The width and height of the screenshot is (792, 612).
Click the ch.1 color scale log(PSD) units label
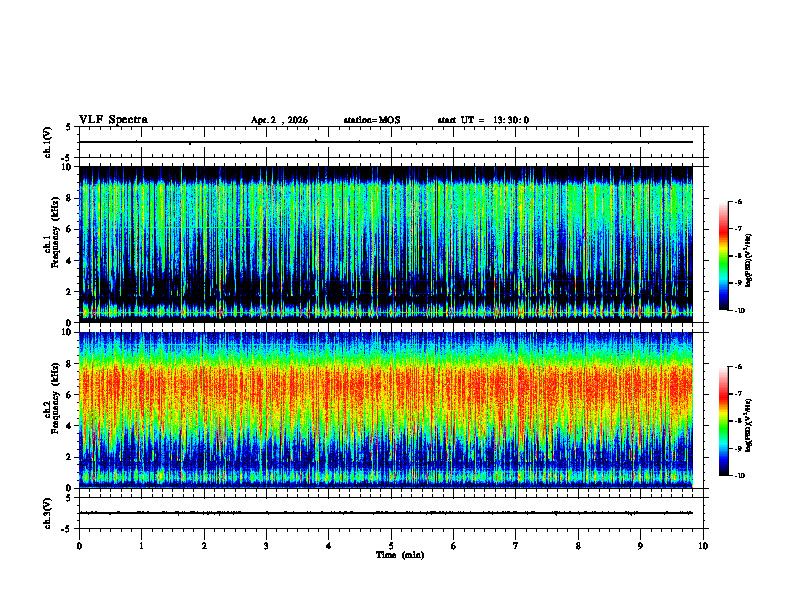point(748,260)
